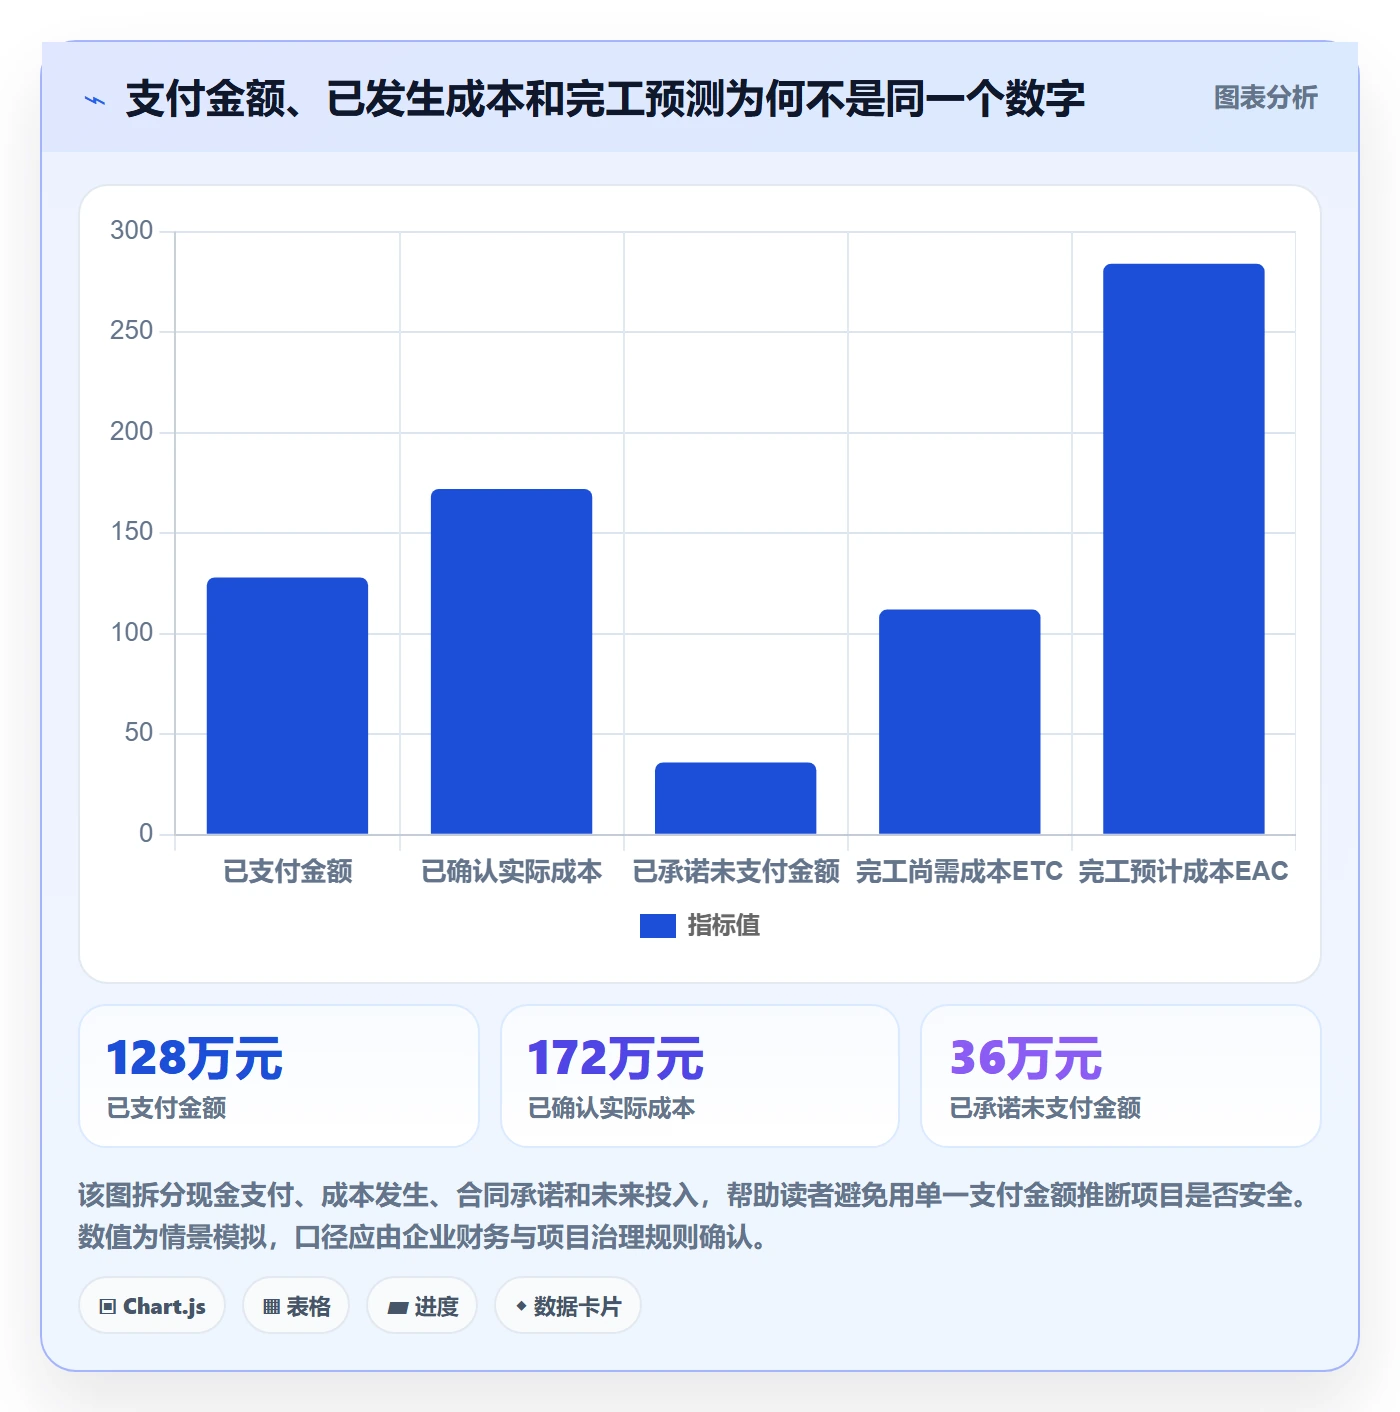Screen dimensions: 1400x1412
Task: Click the 已承诺未支付金额 caption under 36万元
Action: click(x=1045, y=1108)
